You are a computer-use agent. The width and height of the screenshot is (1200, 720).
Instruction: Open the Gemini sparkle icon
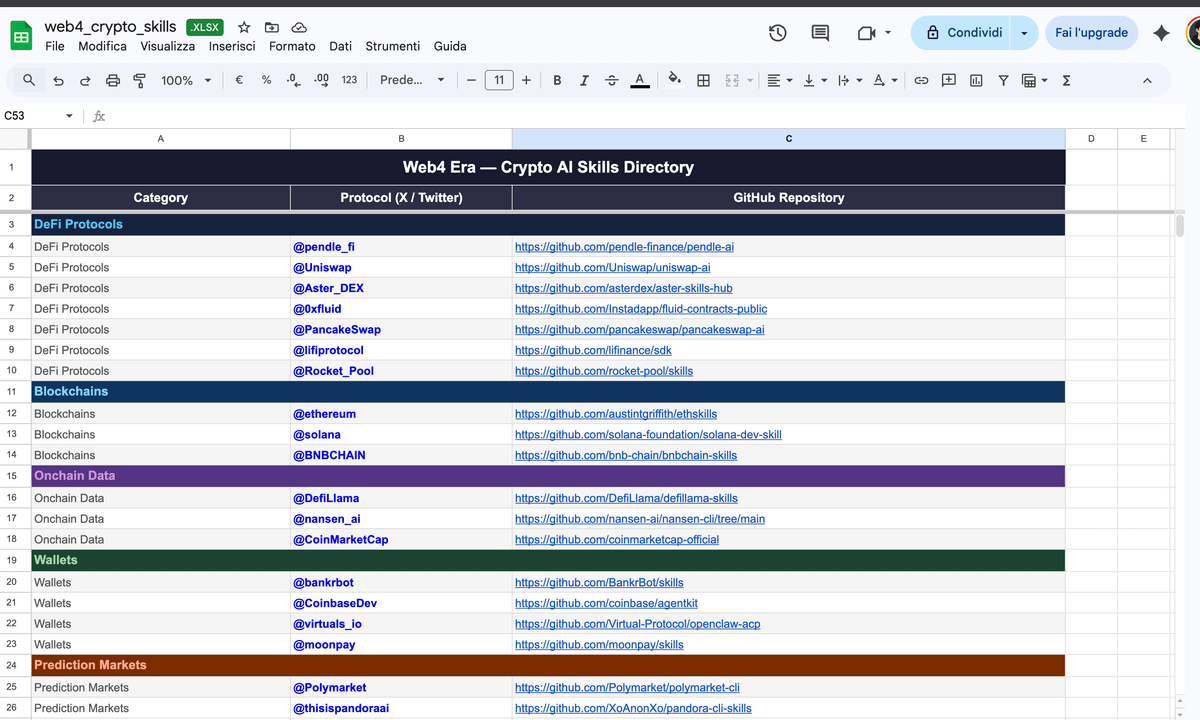(x=1161, y=33)
